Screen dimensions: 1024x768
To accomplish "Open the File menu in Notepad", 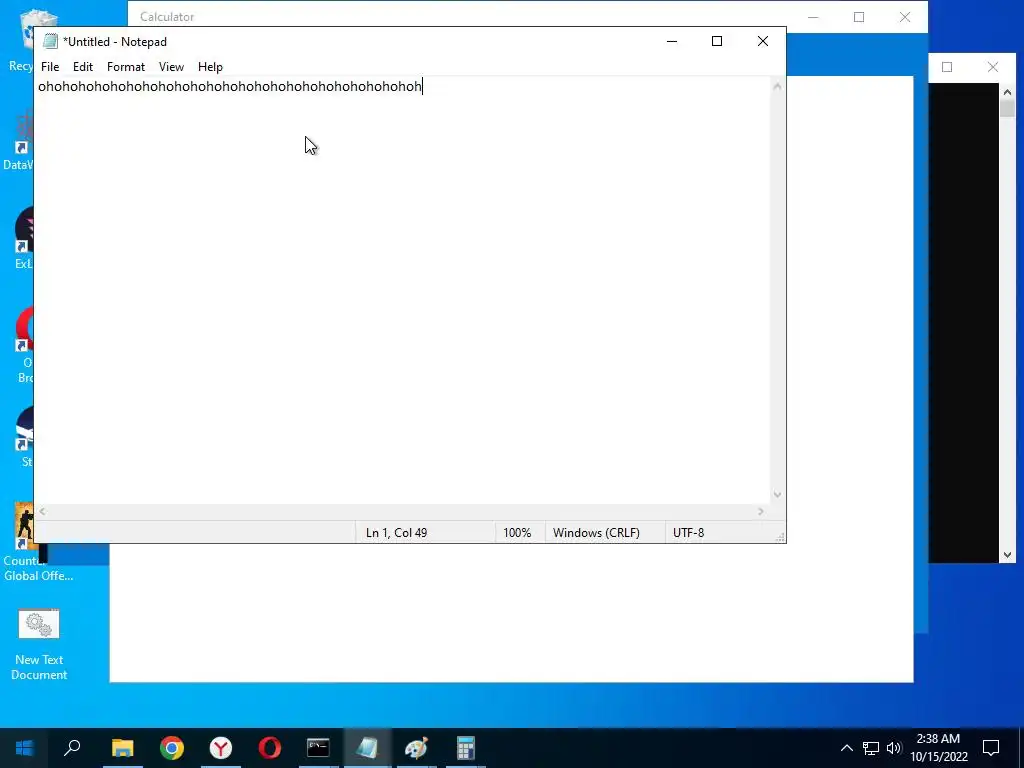I will pyautogui.click(x=50, y=67).
